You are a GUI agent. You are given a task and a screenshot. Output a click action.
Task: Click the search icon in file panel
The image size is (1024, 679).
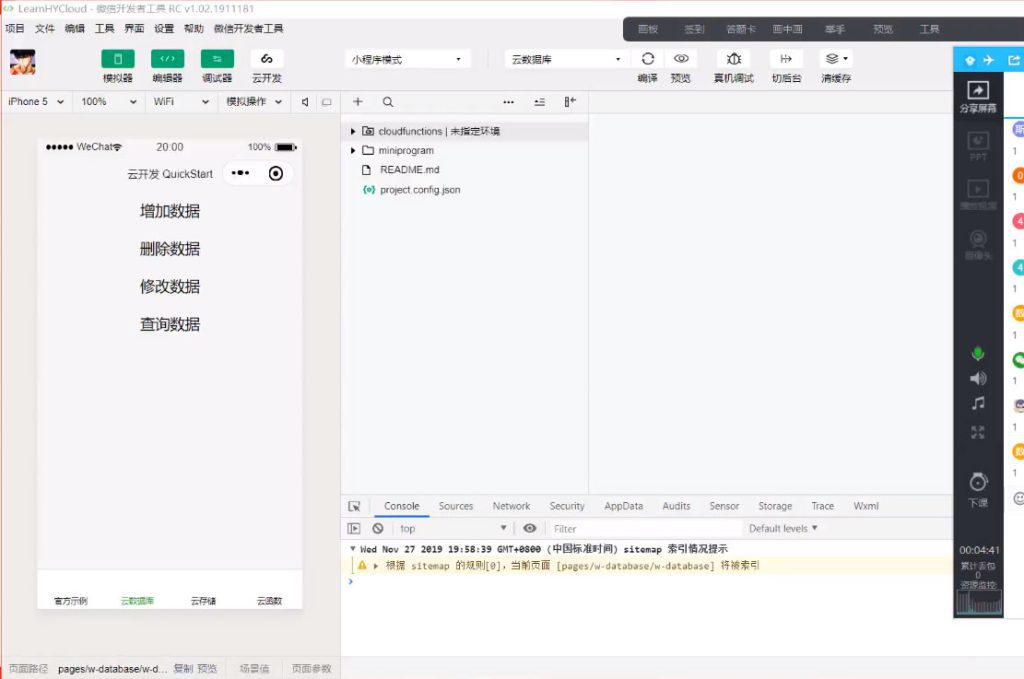pos(388,102)
